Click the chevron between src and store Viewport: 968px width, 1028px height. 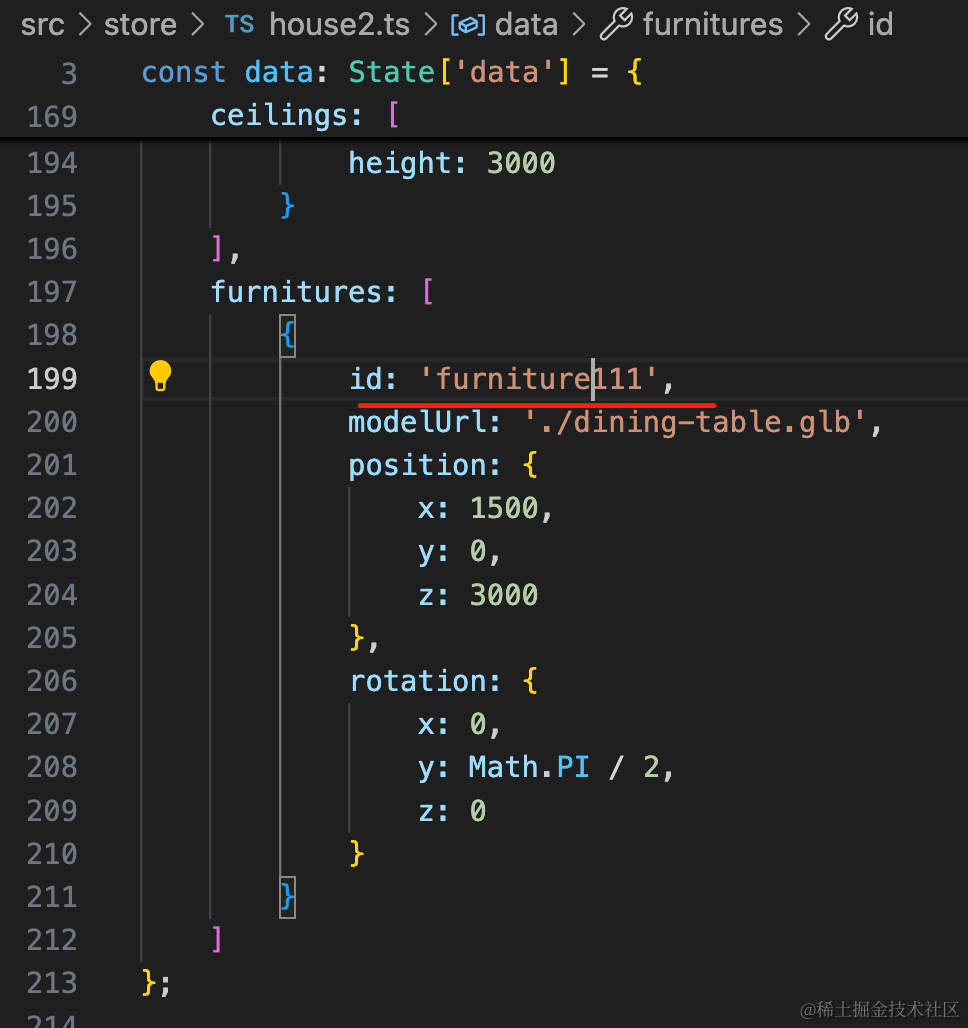[85, 25]
